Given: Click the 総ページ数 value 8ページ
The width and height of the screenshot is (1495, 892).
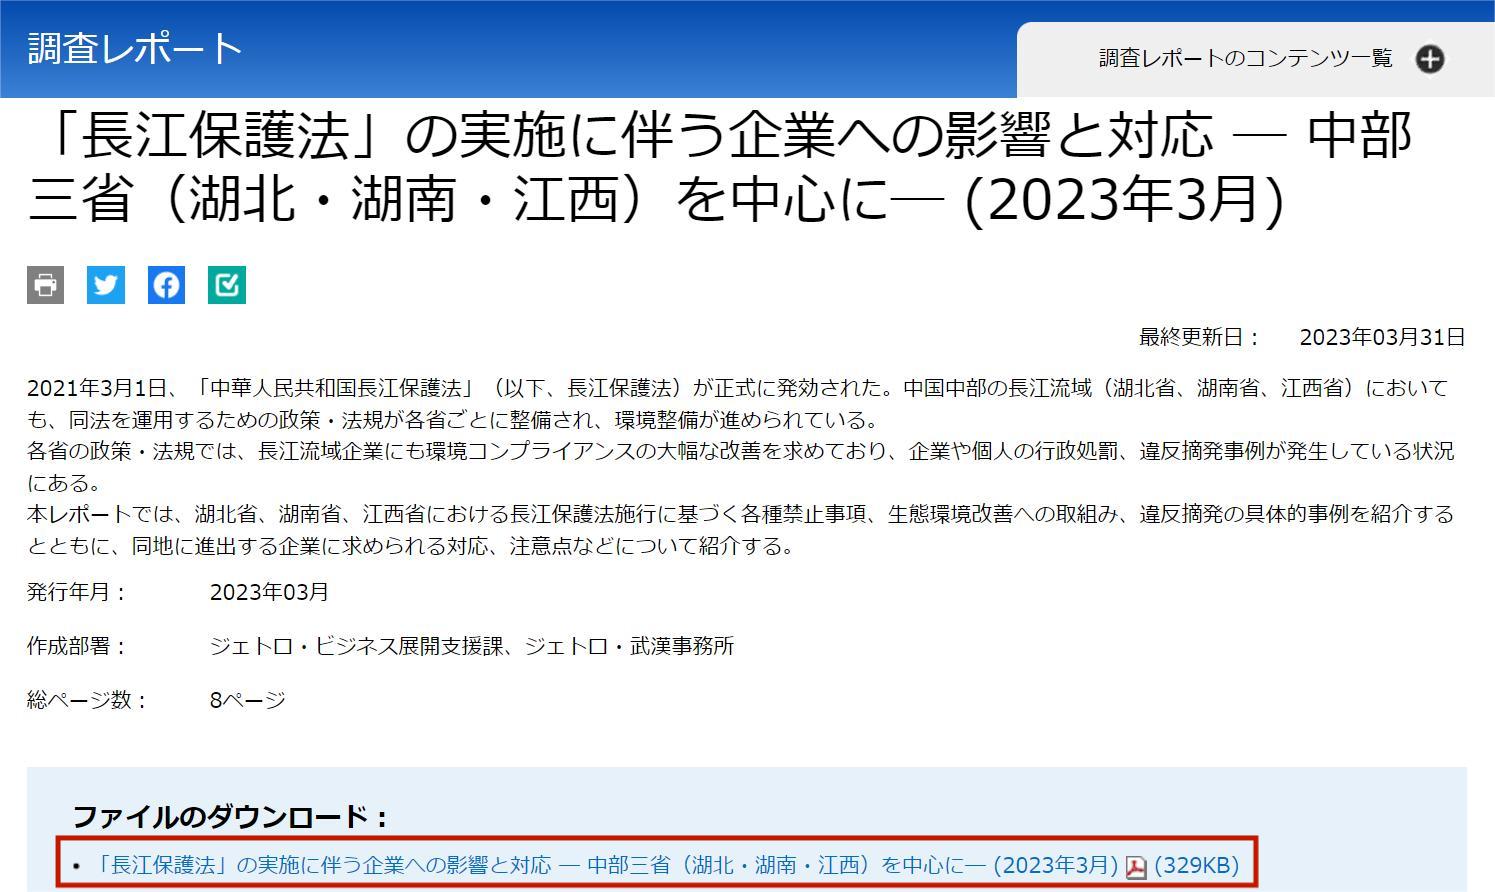Looking at the screenshot, I should pos(248,700).
